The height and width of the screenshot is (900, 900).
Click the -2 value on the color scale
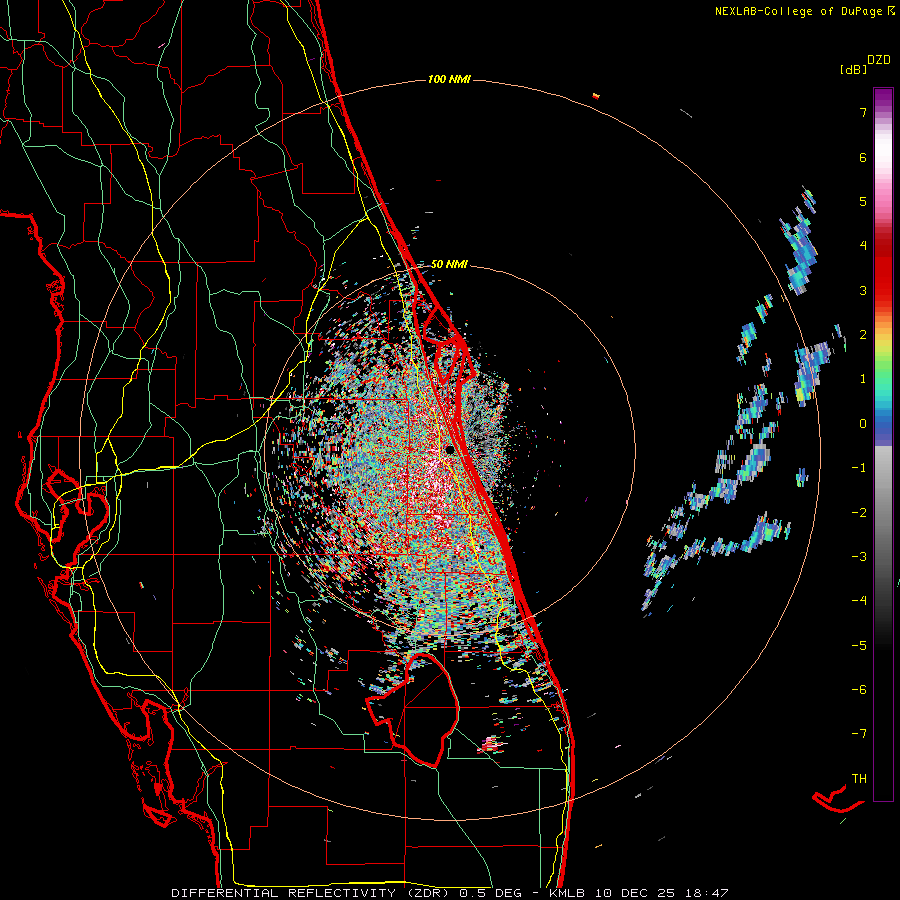[859, 513]
